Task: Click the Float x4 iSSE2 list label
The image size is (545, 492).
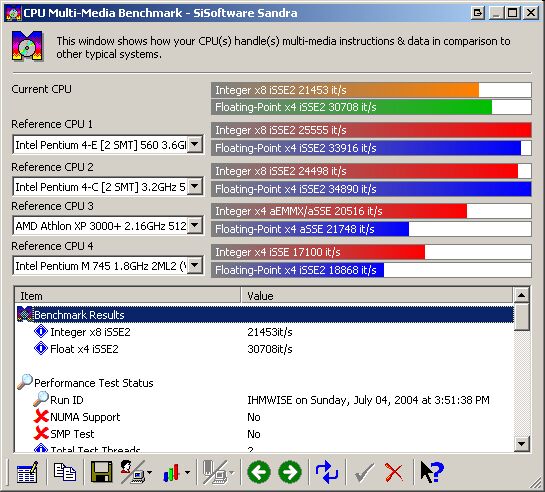Action: (84, 349)
